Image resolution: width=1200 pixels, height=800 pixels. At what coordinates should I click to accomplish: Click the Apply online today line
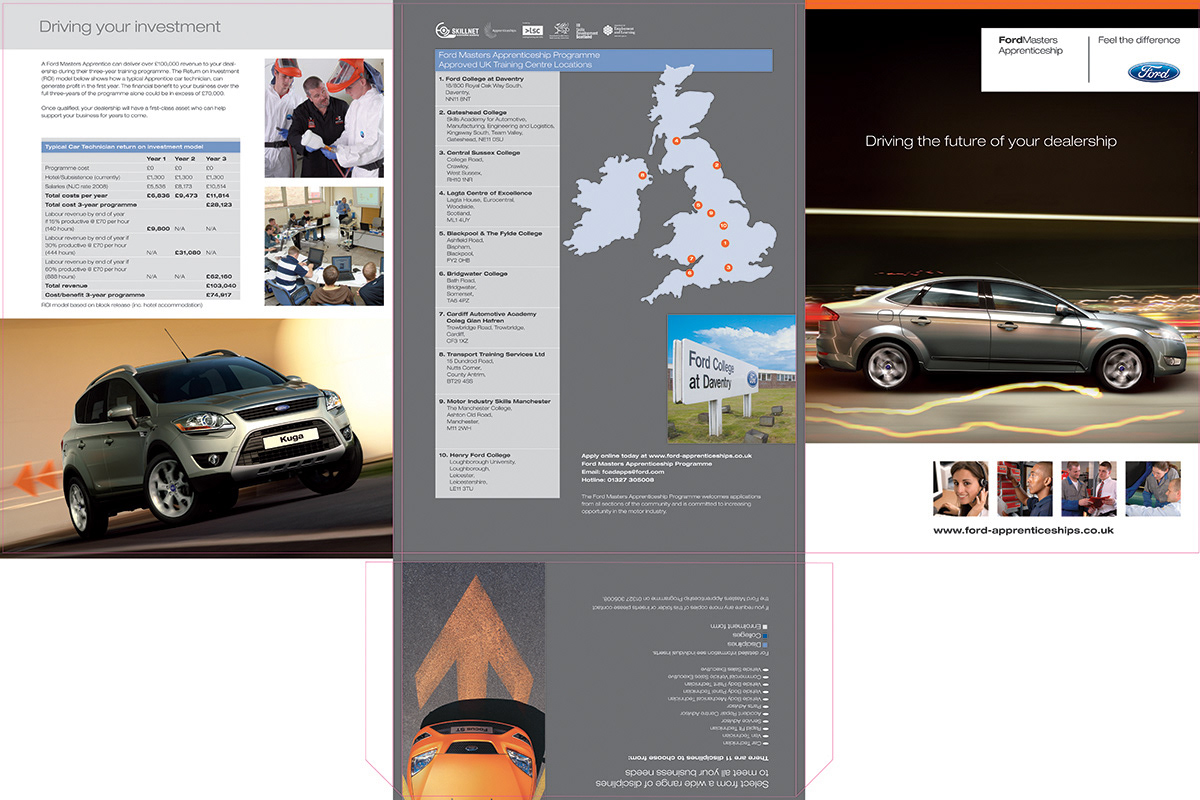pyautogui.click(x=666, y=456)
